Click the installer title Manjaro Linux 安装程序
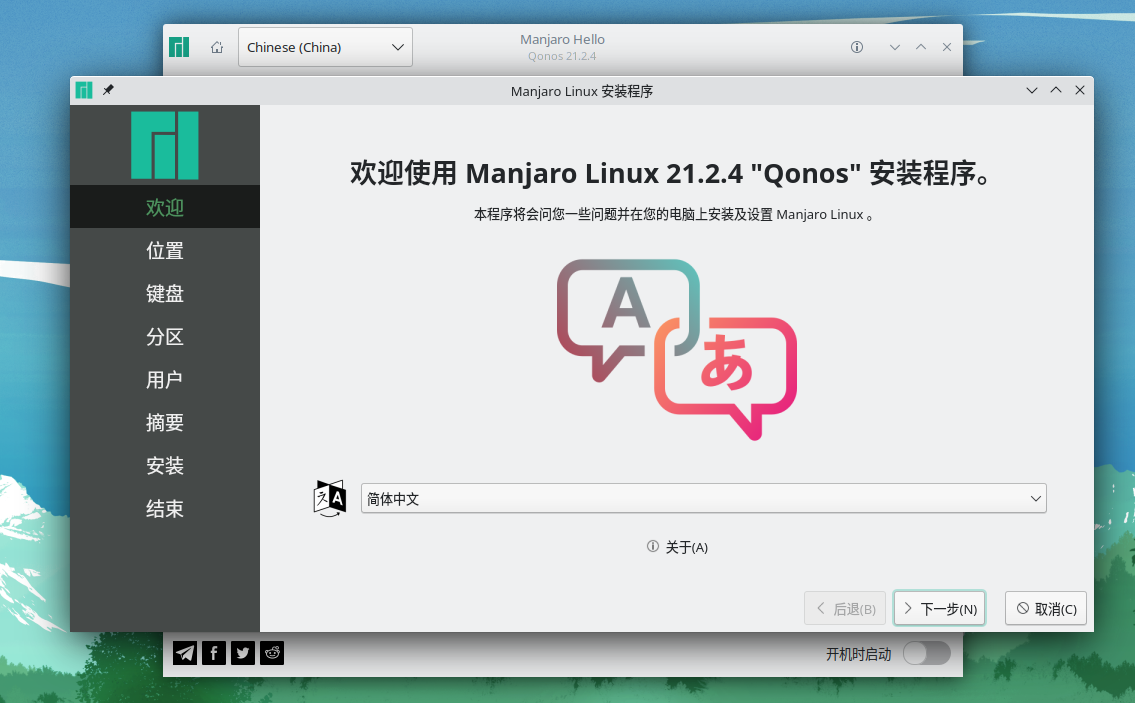This screenshot has width=1135, height=703. click(582, 91)
